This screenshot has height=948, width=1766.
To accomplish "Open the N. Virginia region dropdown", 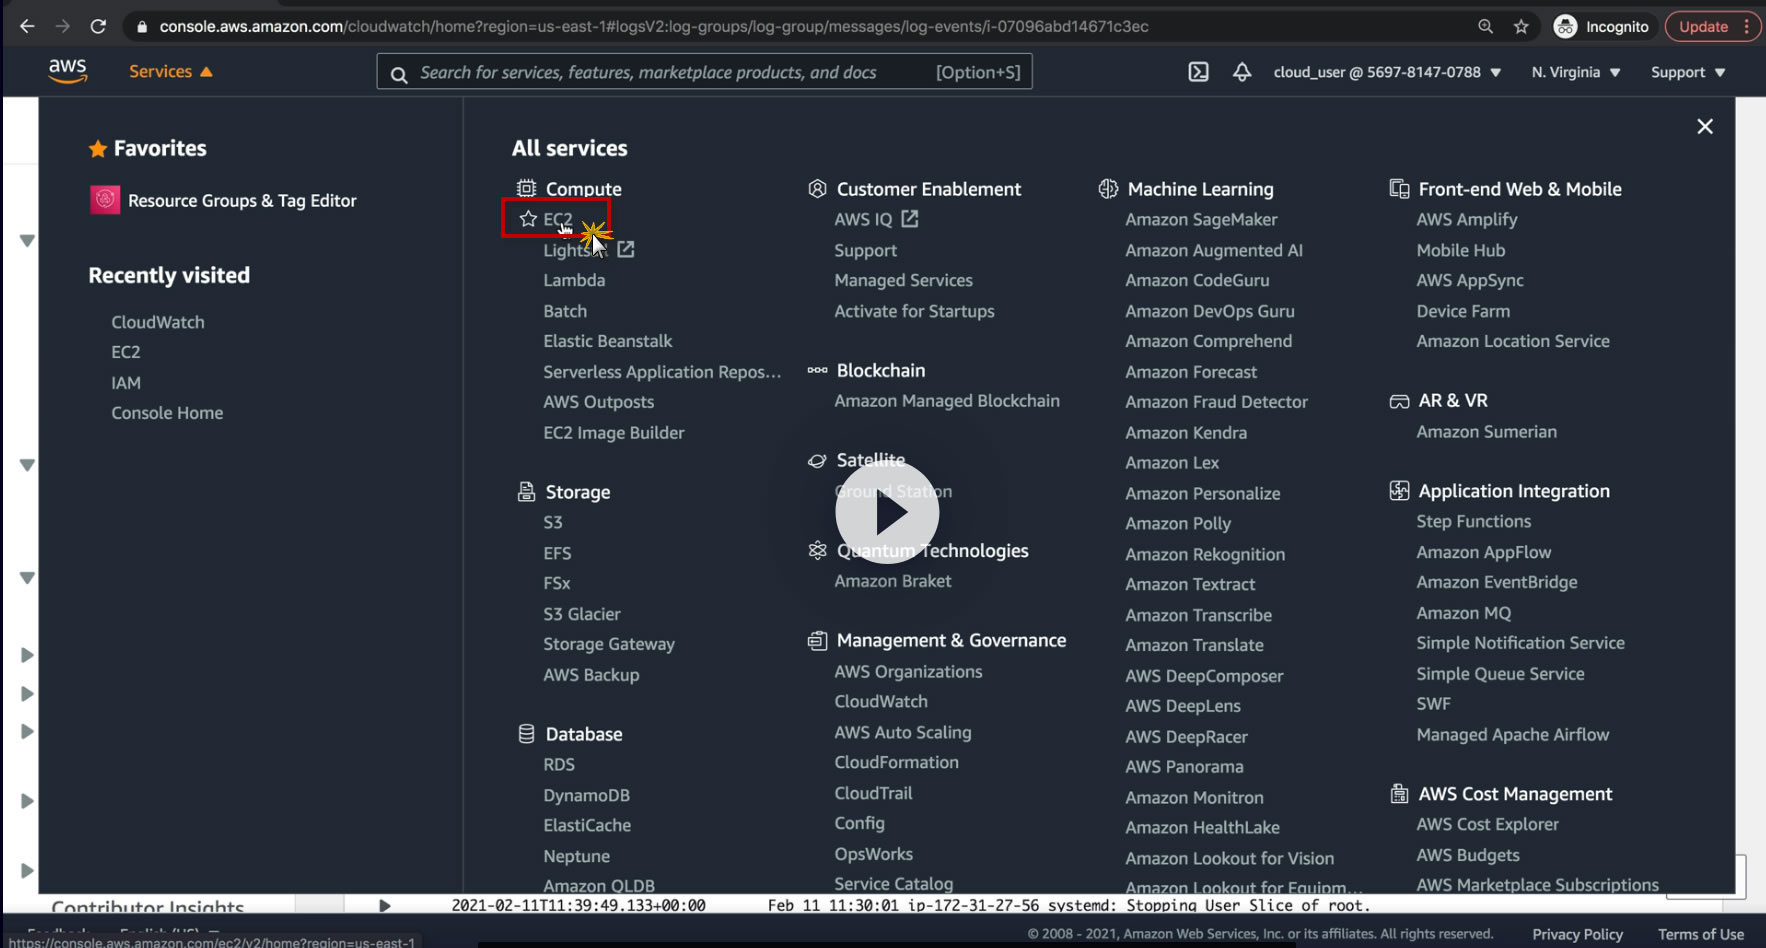I will coord(1576,72).
